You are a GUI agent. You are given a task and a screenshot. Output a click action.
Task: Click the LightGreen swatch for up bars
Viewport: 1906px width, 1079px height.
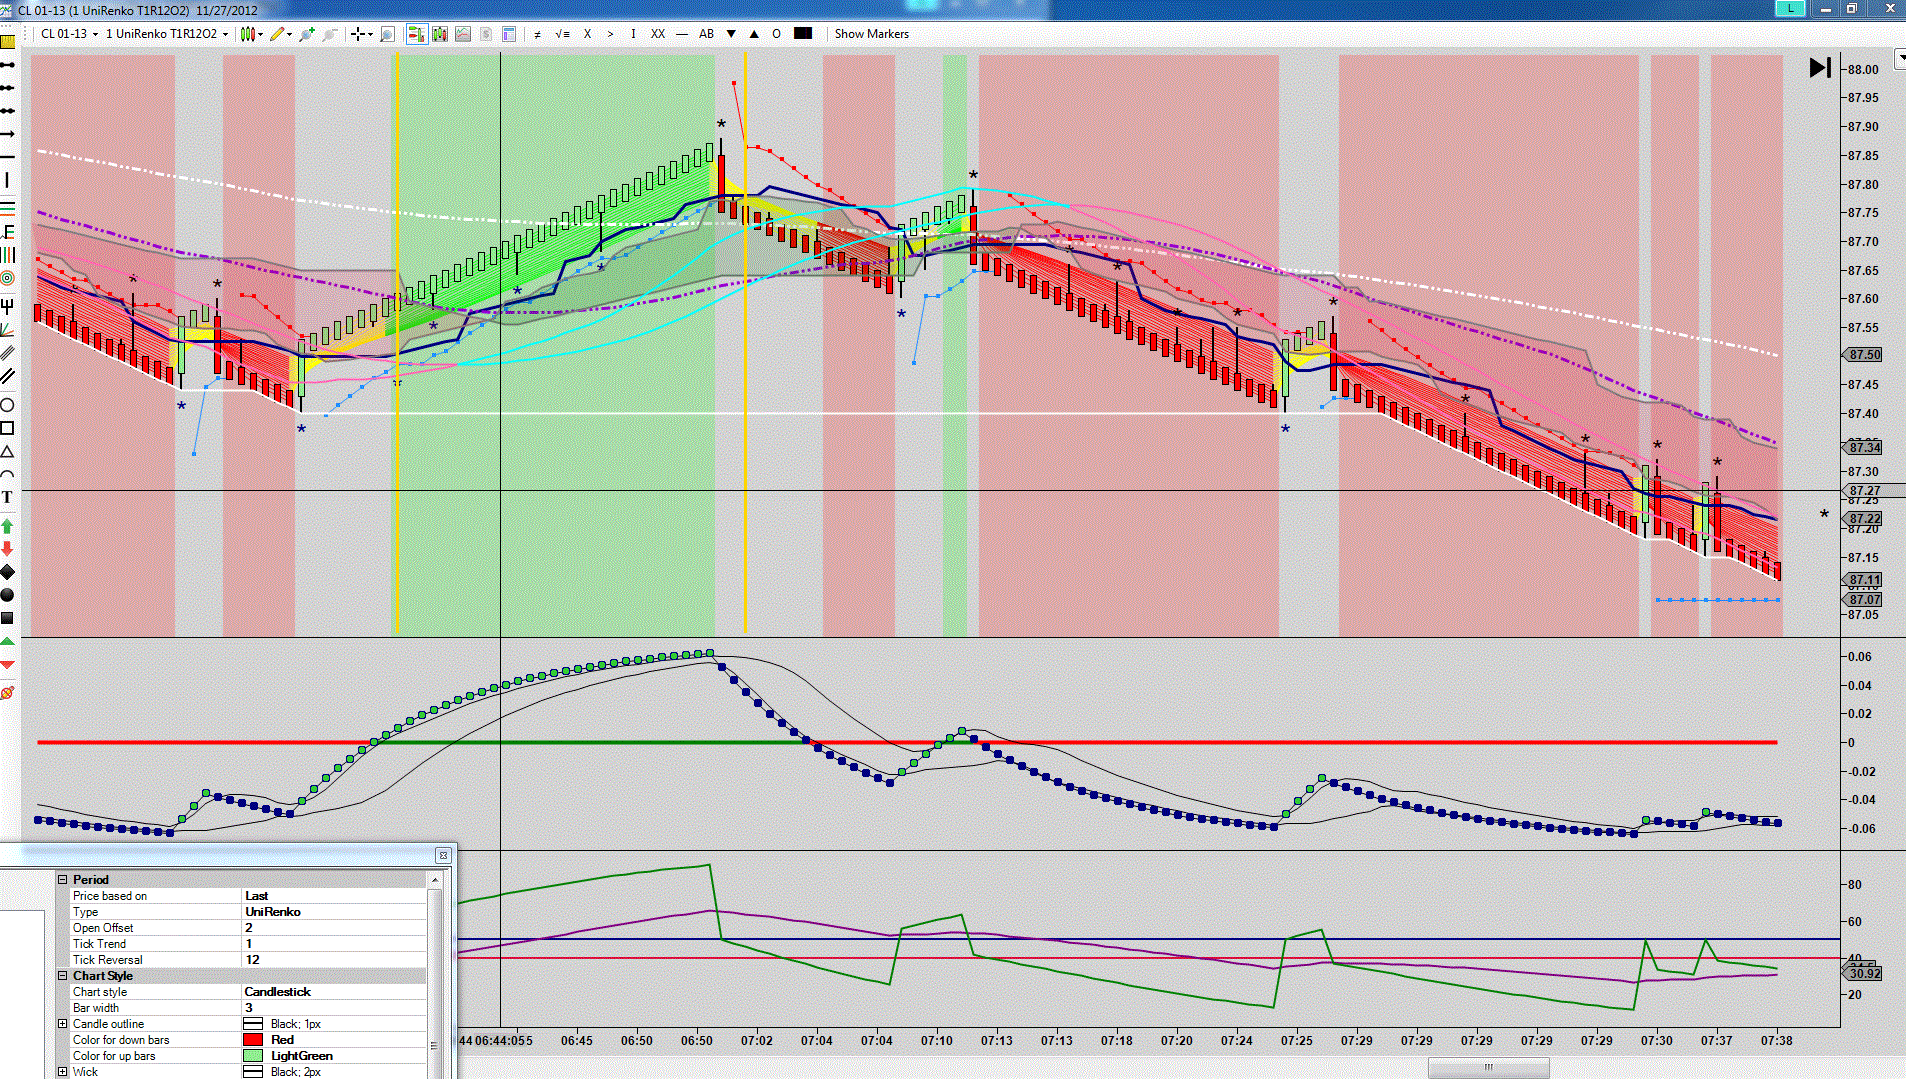click(x=253, y=1056)
